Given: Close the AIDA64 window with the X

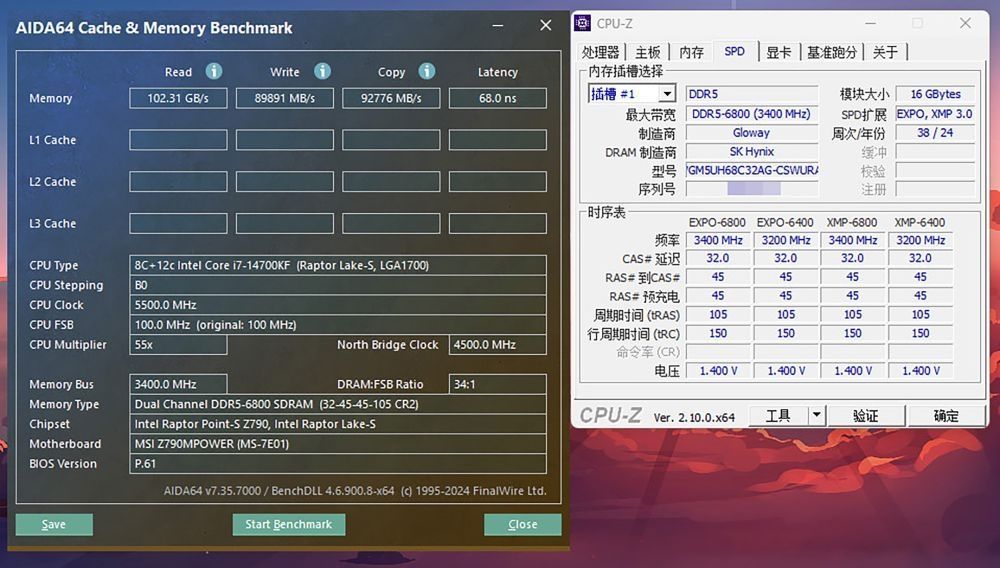Looking at the screenshot, I should (x=545, y=26).
